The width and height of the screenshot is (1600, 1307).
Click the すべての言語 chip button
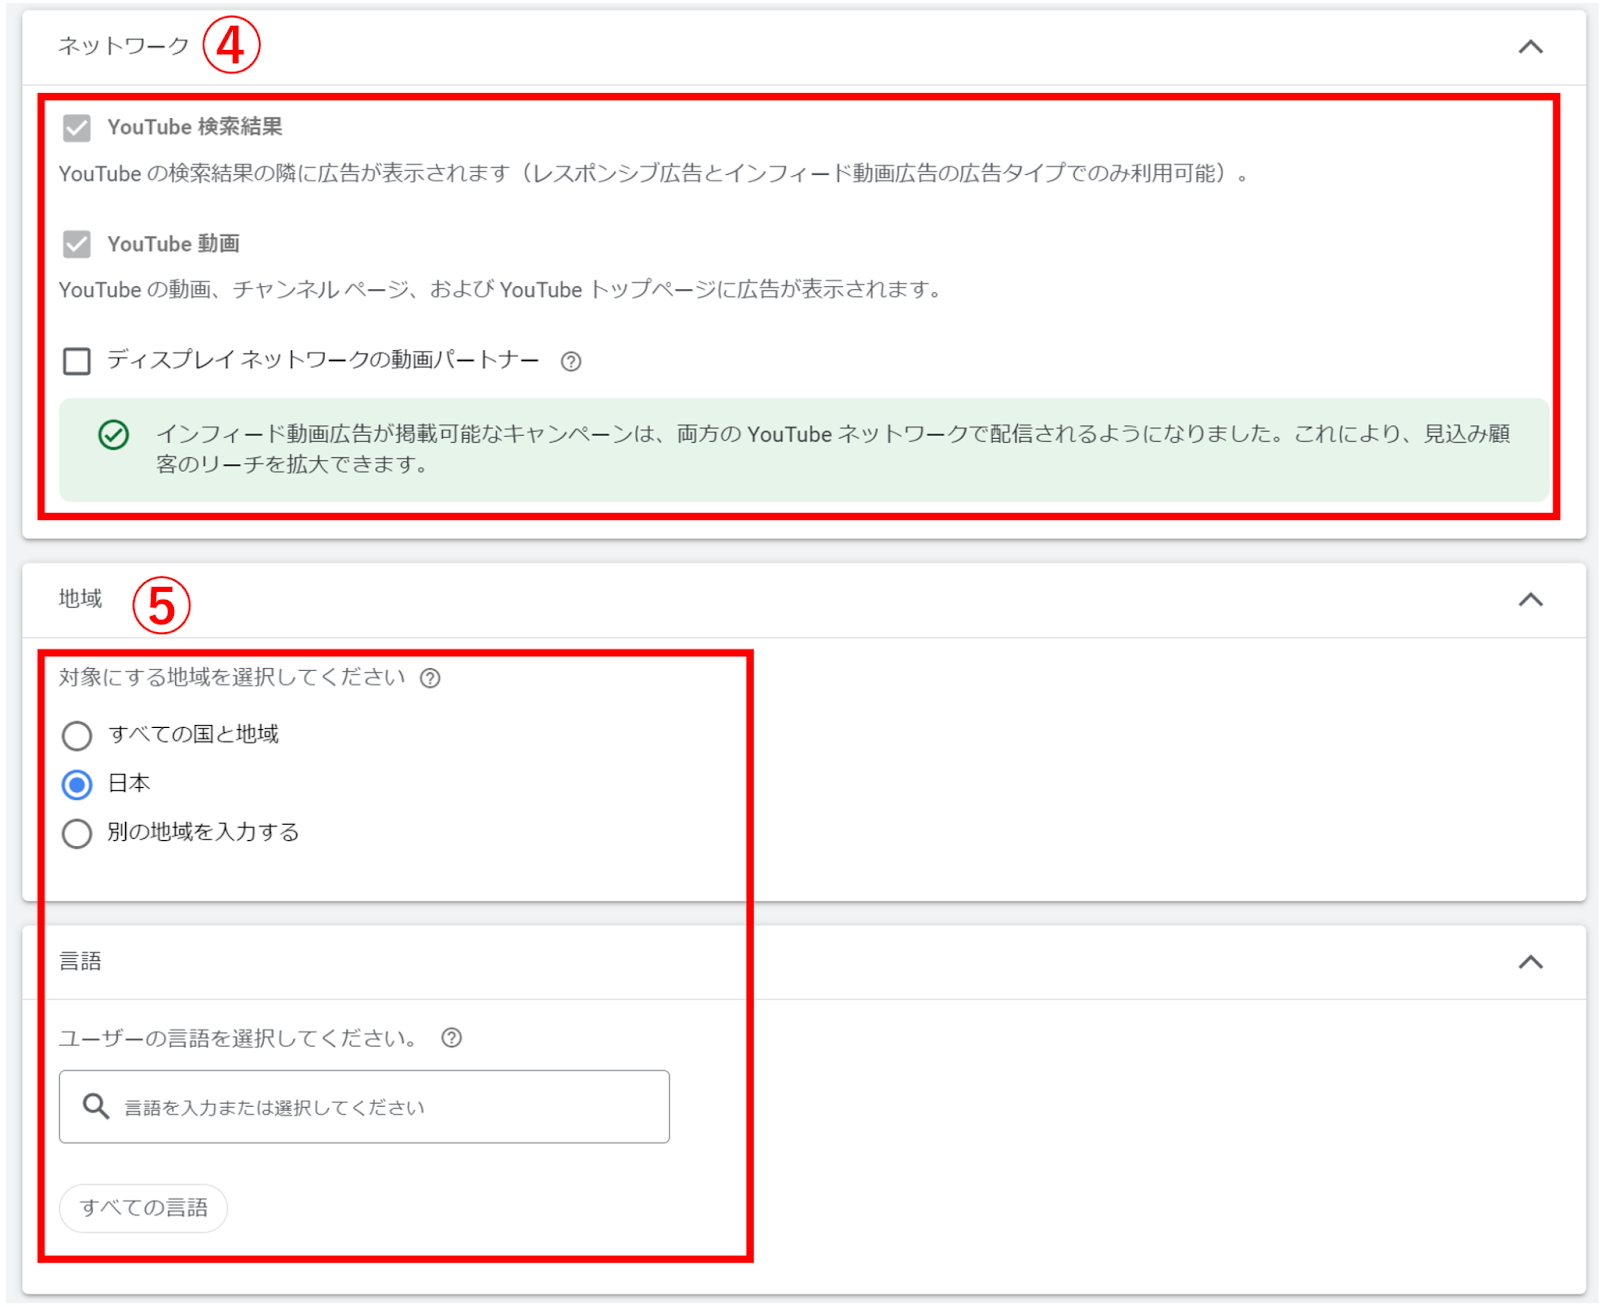(x=144, y=1208)
